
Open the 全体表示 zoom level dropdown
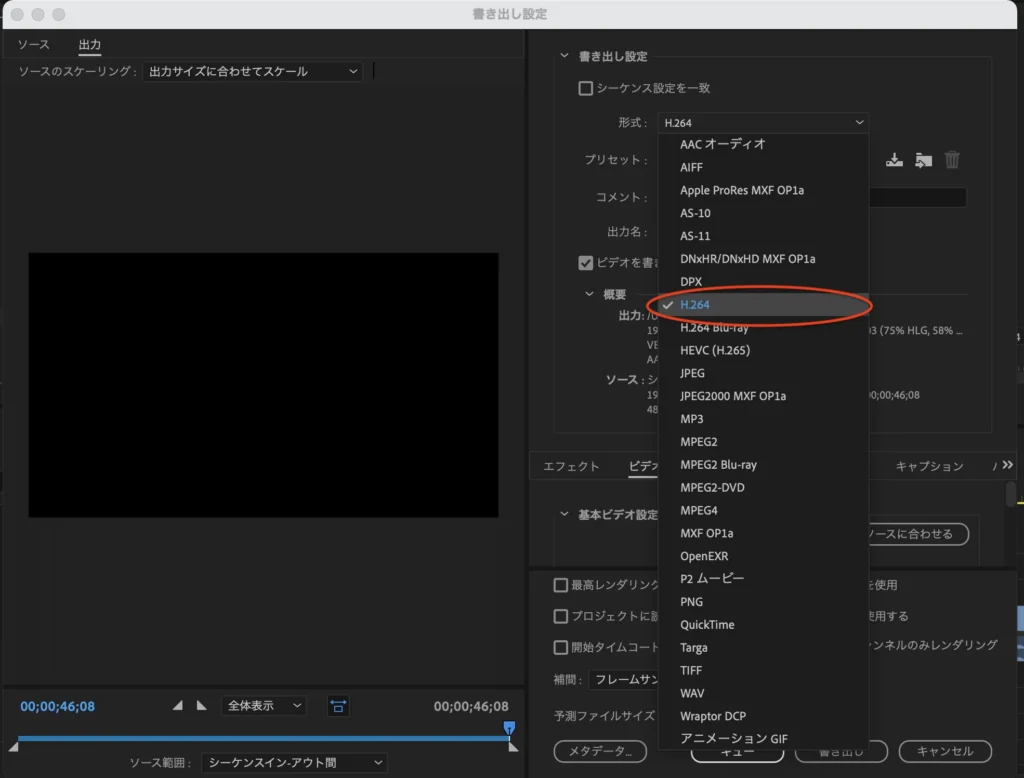pyautogui.click(x=264, y=706)
